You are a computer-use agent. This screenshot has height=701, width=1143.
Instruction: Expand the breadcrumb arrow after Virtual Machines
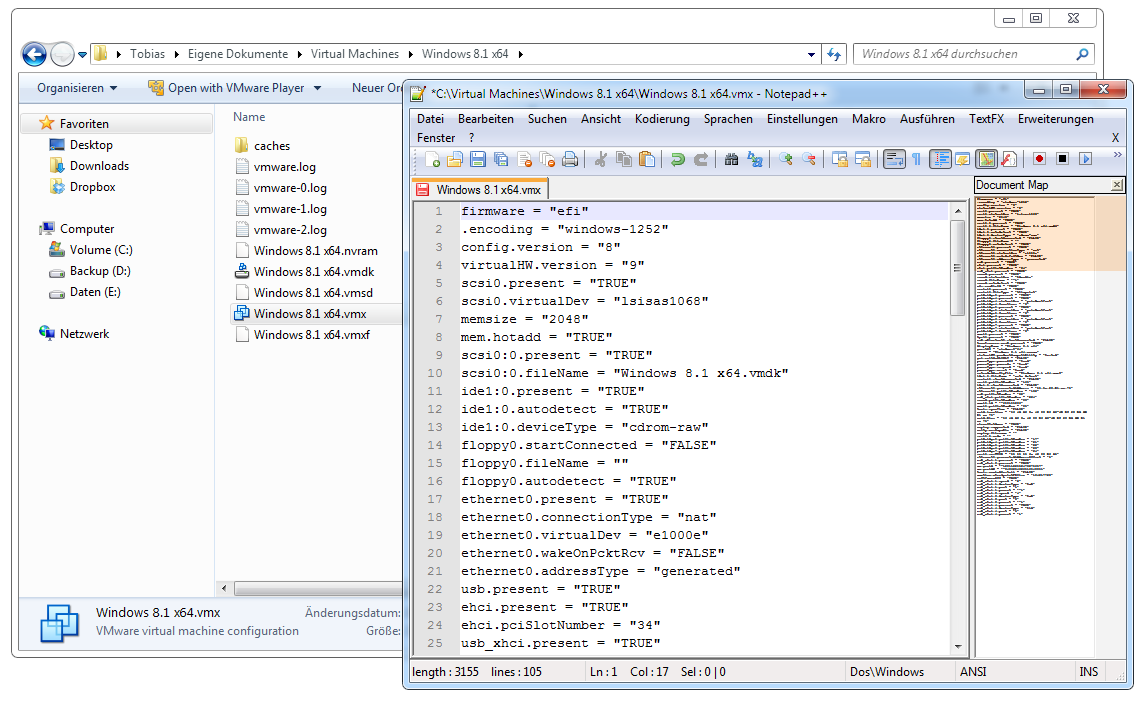pyautogui.click(x=410, y=55)
